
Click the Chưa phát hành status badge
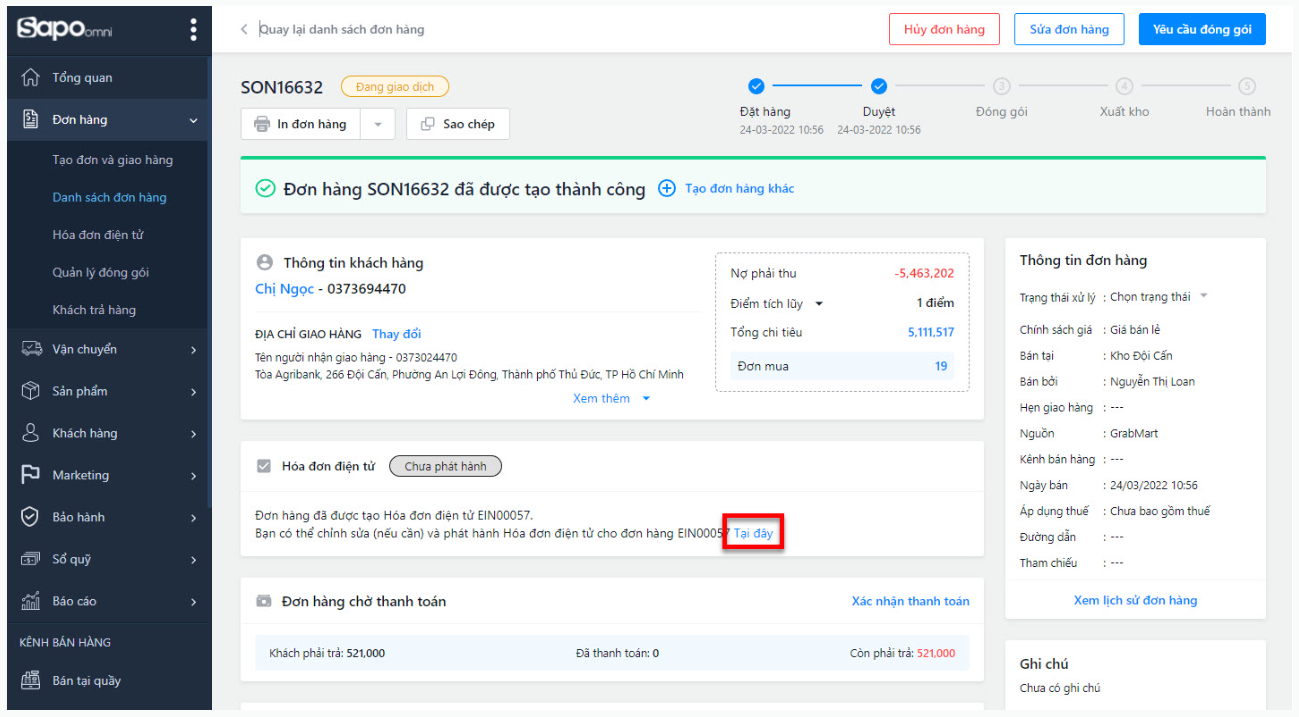click(x=445, y=466)
